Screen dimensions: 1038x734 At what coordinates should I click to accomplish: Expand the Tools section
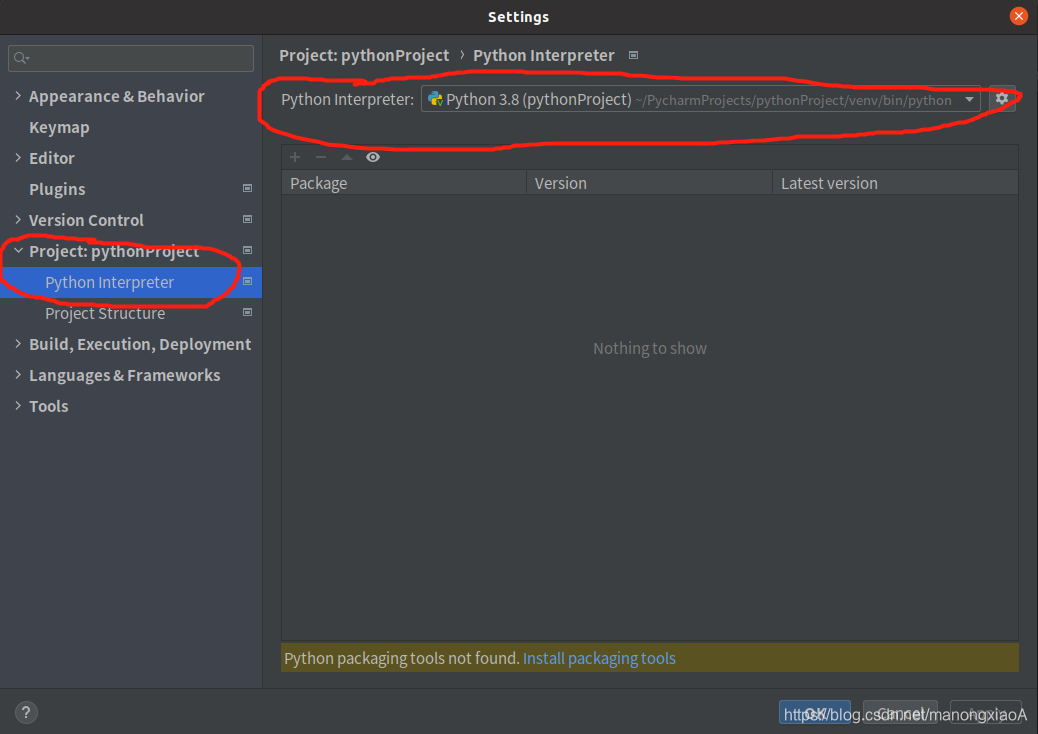point(18,406)
